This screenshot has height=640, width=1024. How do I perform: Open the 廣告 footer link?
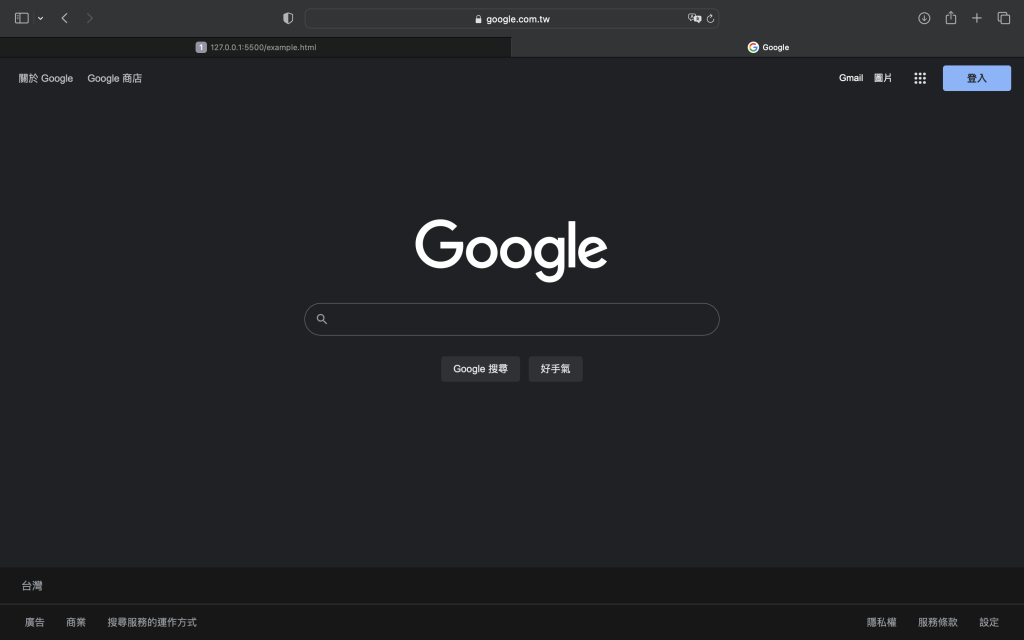click(x=35, y=622)
